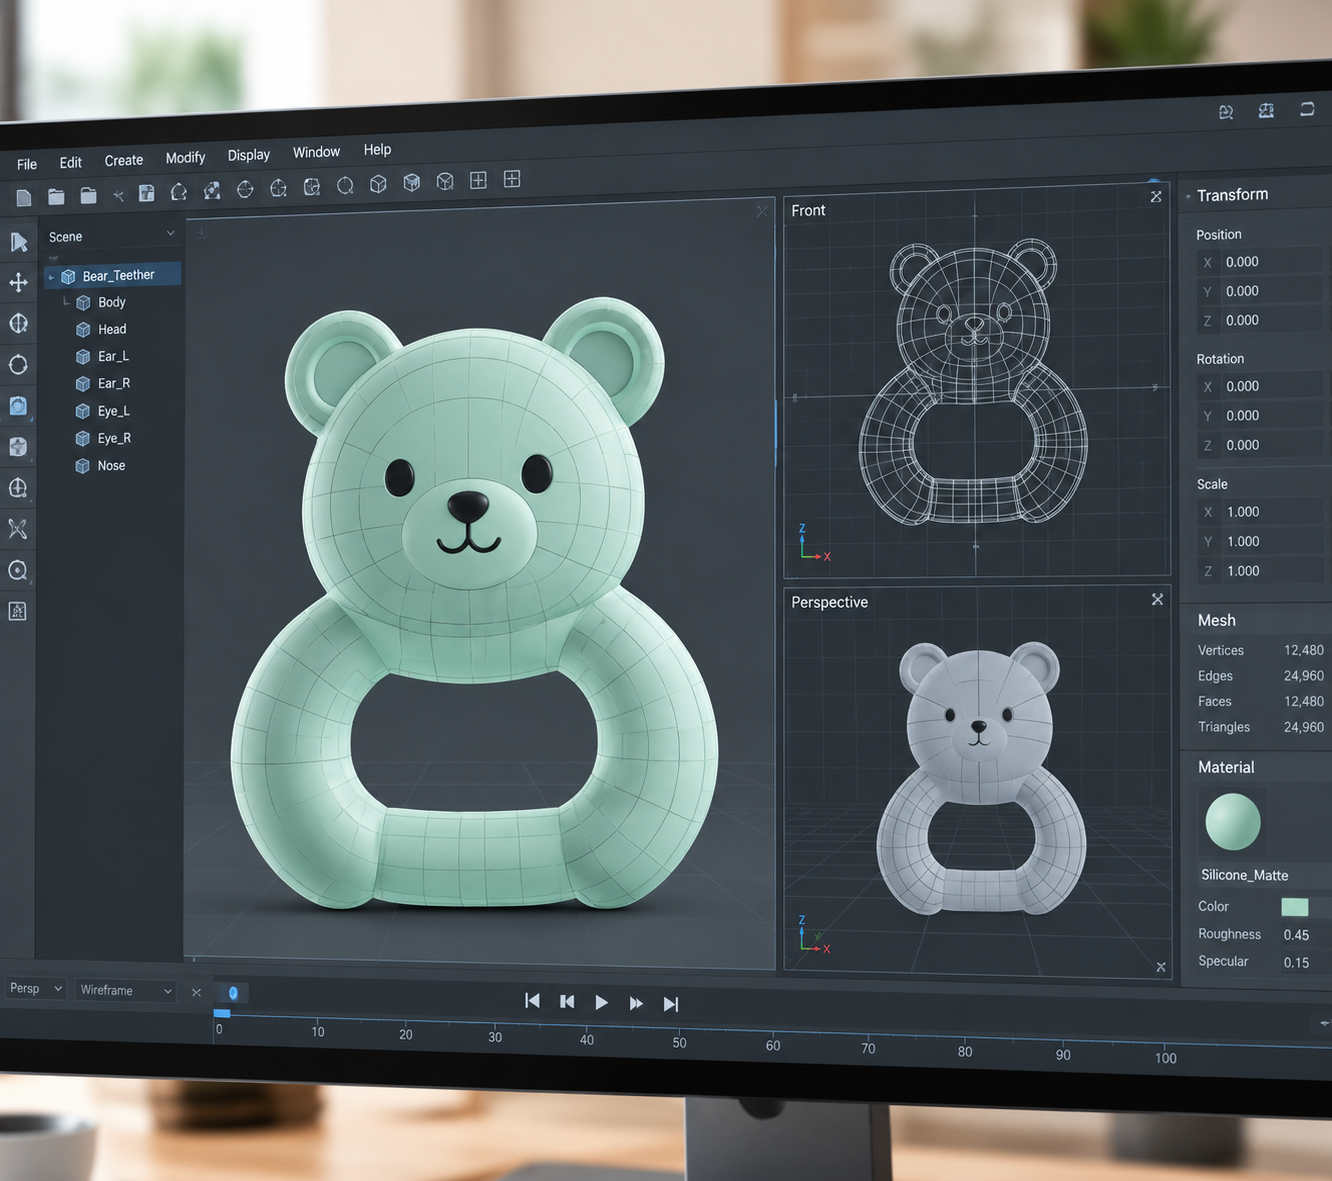Select the Head object in Scene tree
This screenshot has height=1181, width=1332.
click(x=112, y=329)
